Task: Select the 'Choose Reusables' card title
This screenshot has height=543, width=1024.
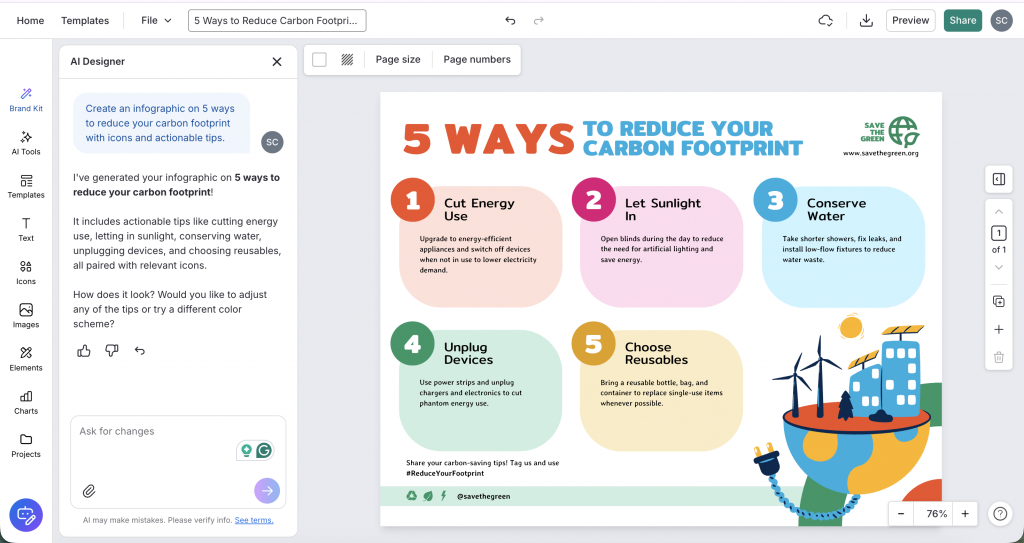Action: click(656, 354)
